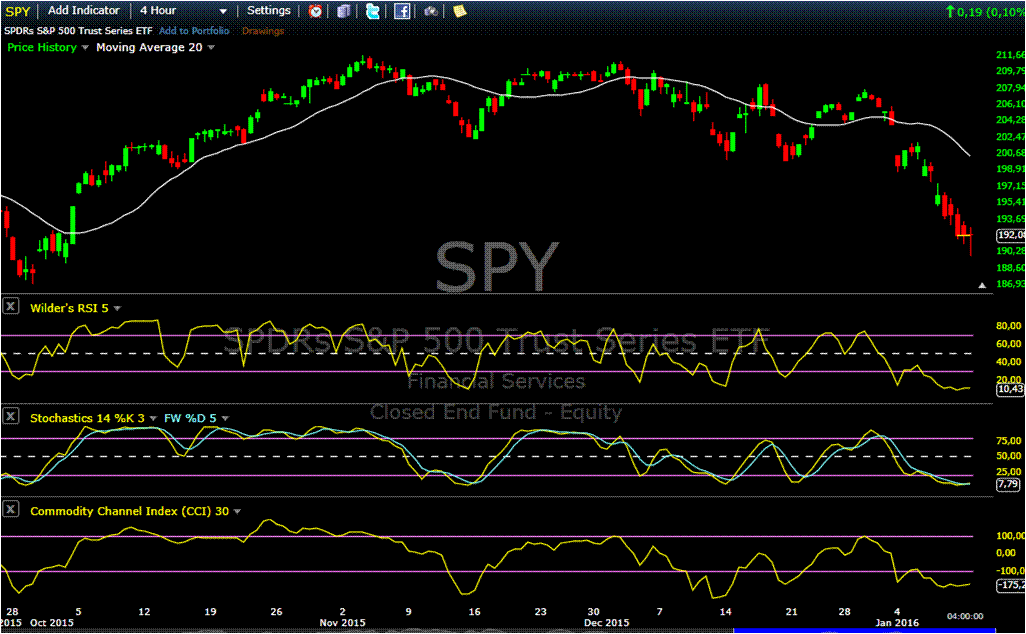
Task: Open the alarm clock alert icon
Action: (315, 10)
